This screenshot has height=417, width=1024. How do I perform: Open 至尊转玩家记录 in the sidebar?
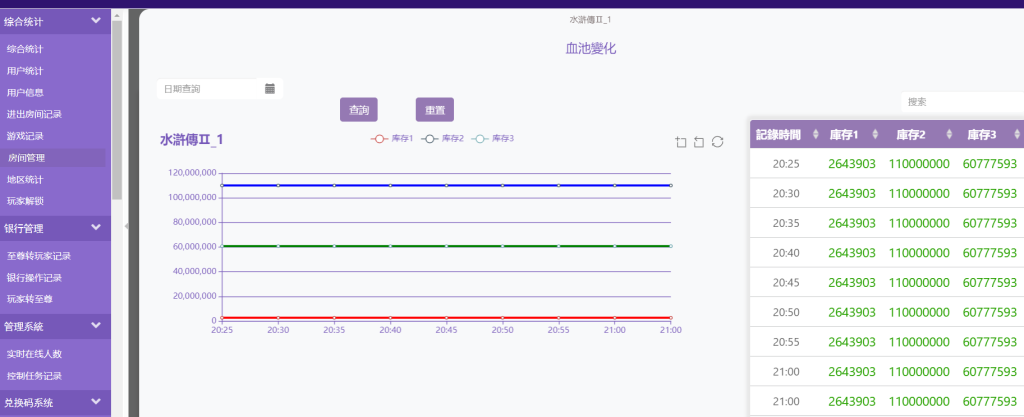tap(39, 256)
